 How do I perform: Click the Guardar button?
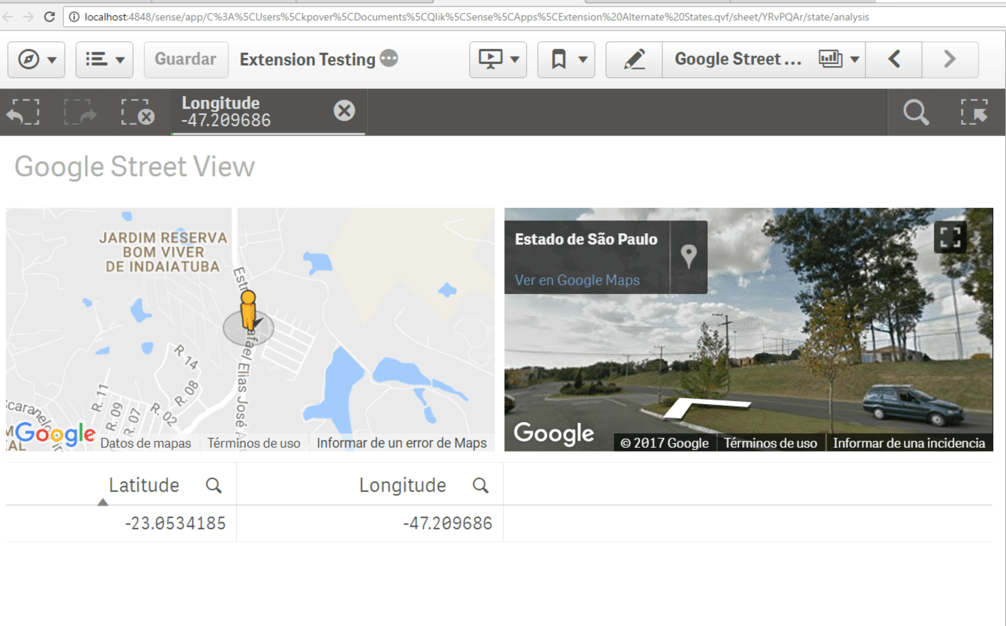tap(185, 60)
